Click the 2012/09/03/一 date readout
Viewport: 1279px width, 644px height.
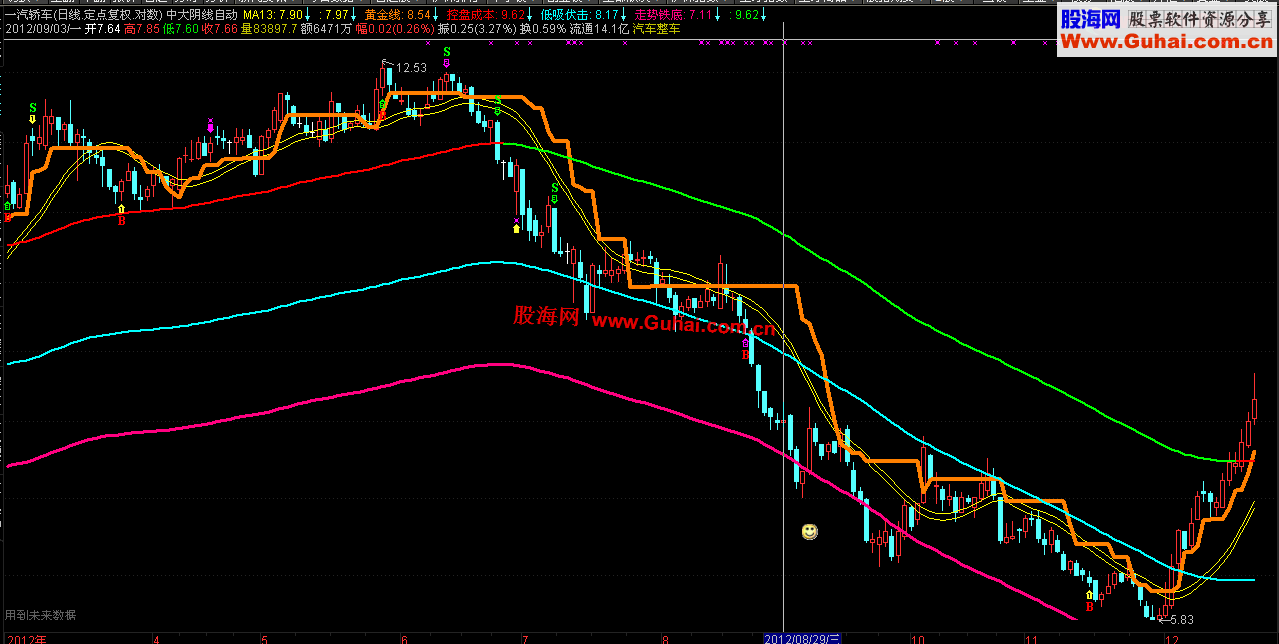click(x=41, y=30)
